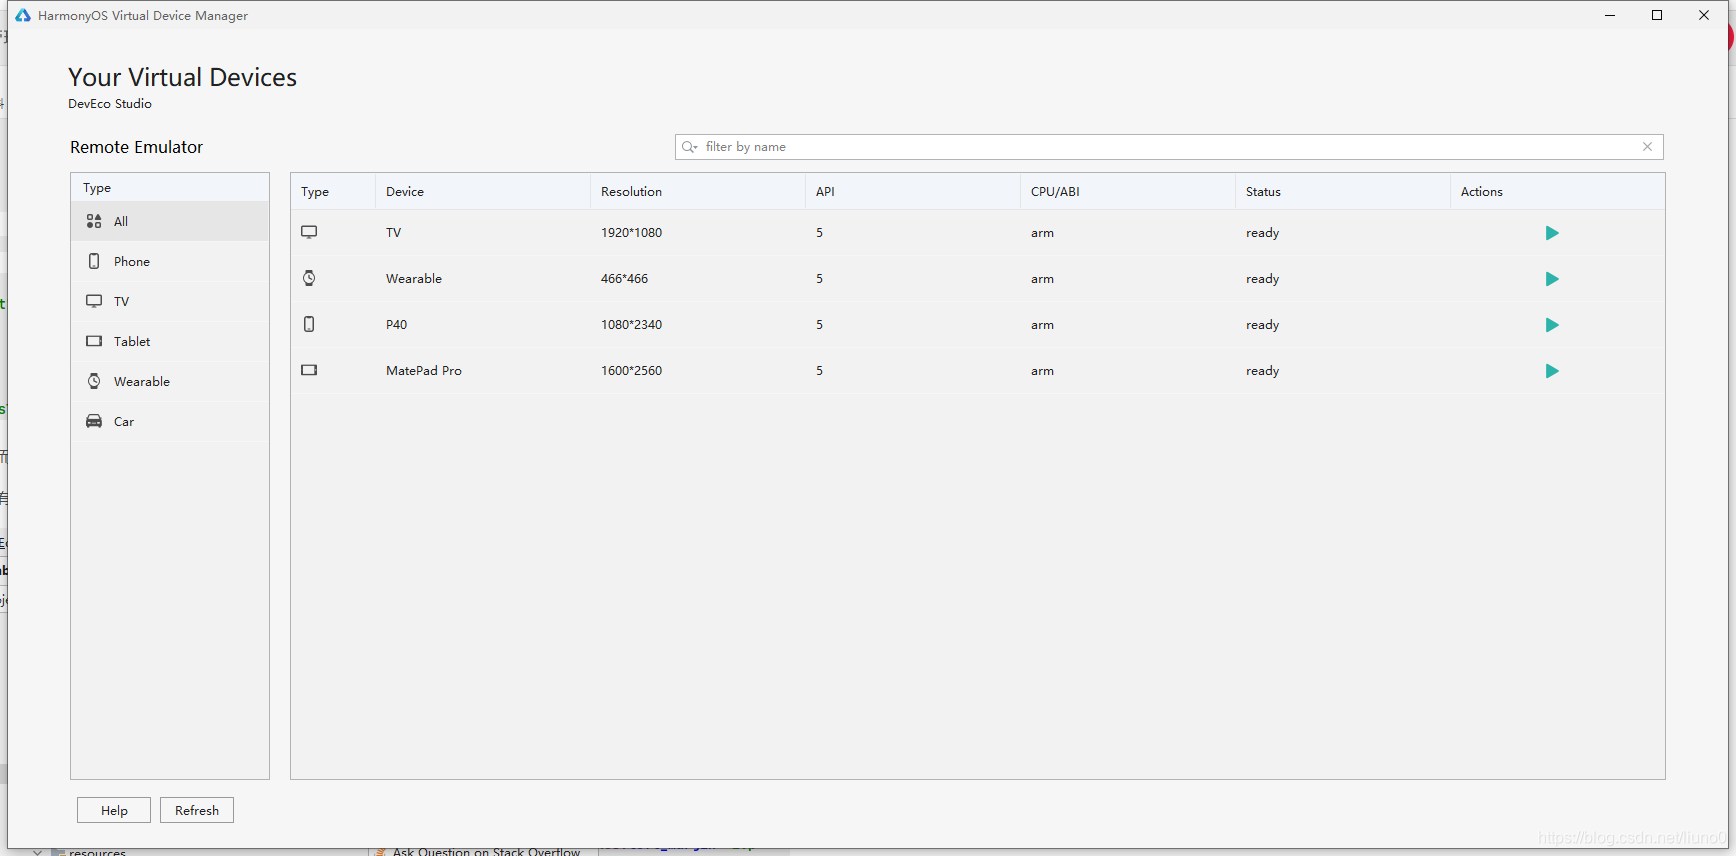Close the Virtual Device Manager window
The image size is (1736, 856).
point(1704,15)
